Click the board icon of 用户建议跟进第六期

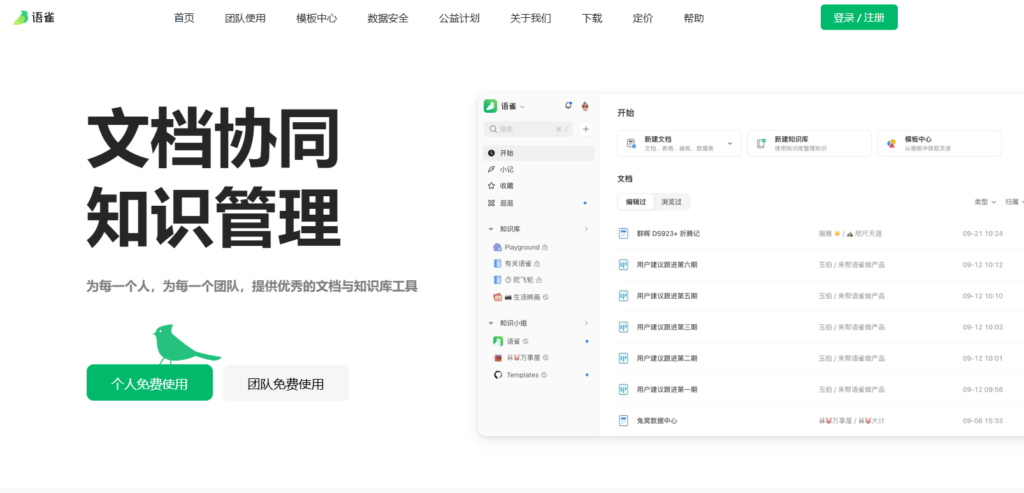tap(623, 264)
